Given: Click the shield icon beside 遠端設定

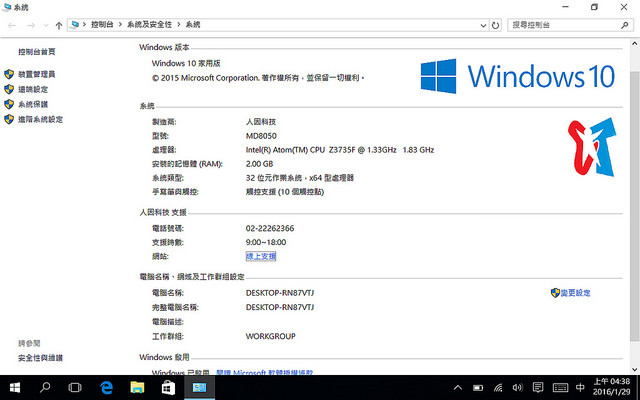Looking at the screenshot, I should tap(9, 89).
